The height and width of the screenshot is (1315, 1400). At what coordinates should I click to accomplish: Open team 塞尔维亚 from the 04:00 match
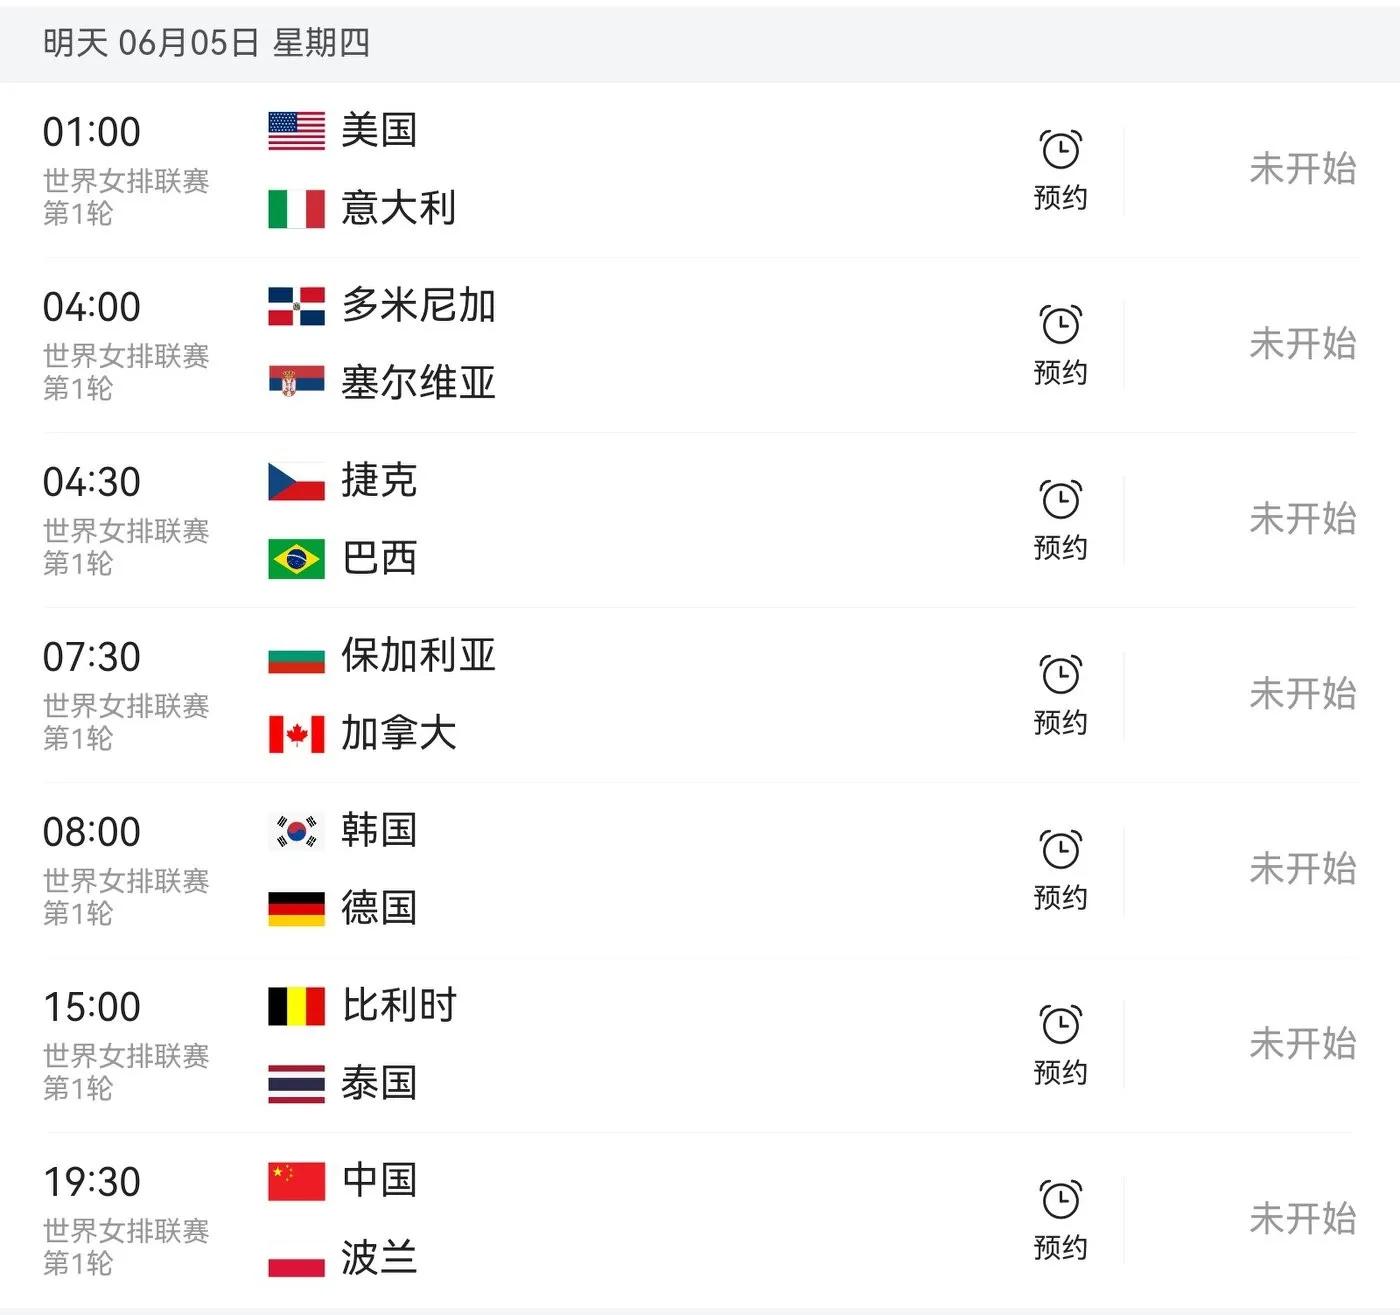pos(418,383)
